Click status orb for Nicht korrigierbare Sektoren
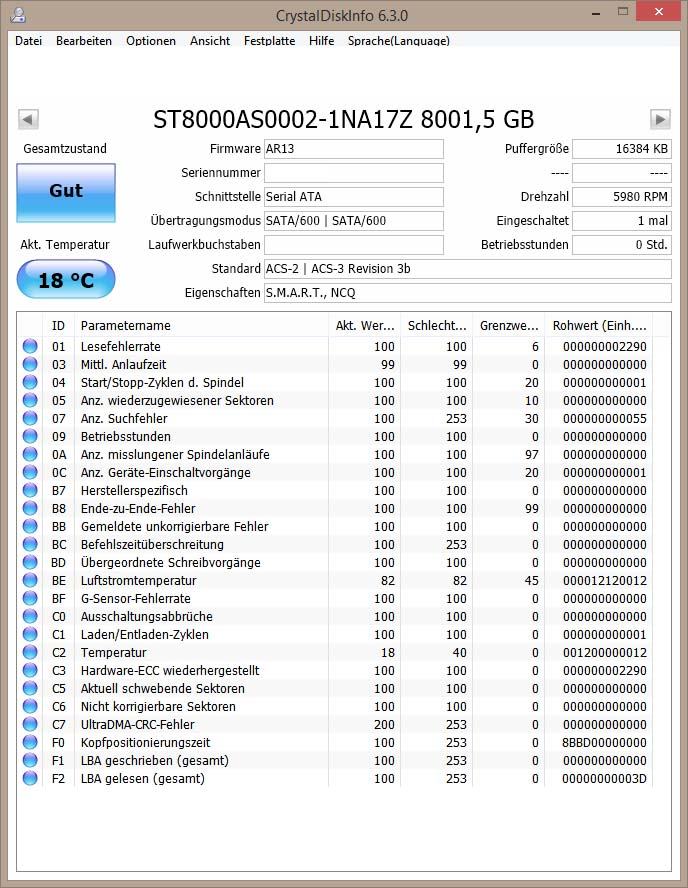 pyautogui.click(x=30, y=706)
